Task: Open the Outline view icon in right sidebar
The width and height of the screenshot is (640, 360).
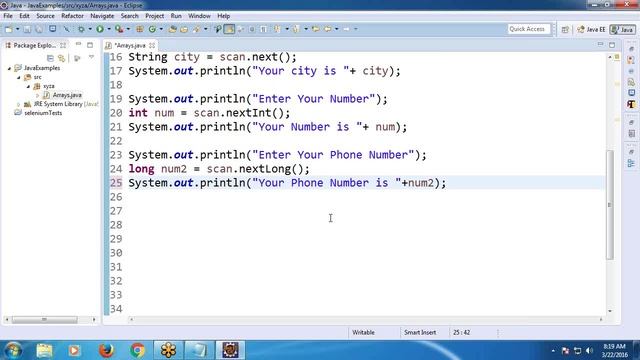Action: click(631, 164)
